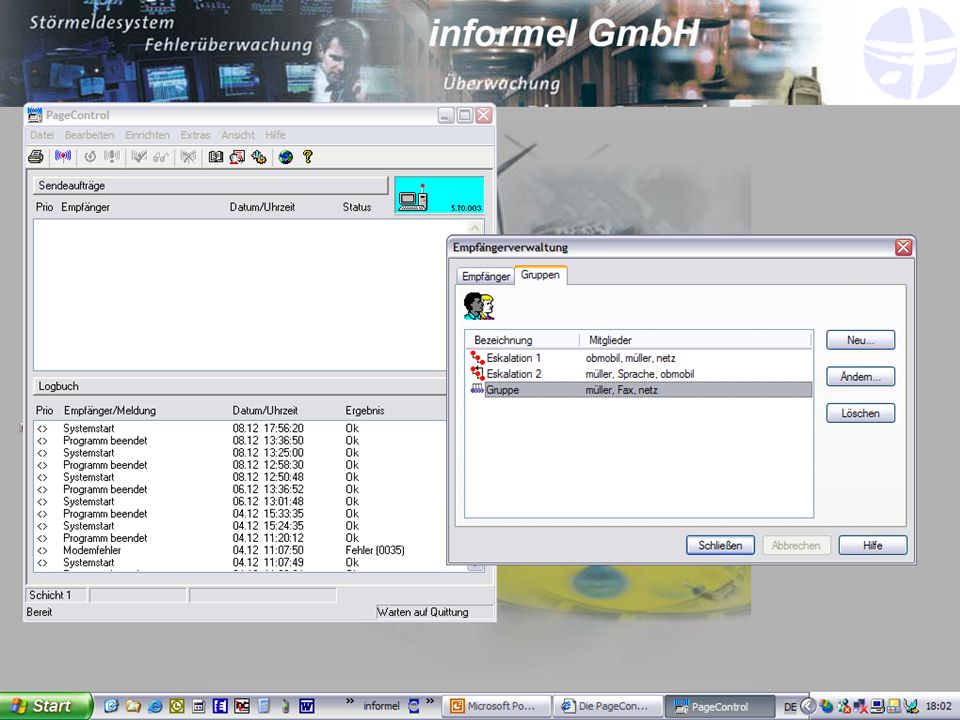Open the Hilfe menu

click(276, 135)
